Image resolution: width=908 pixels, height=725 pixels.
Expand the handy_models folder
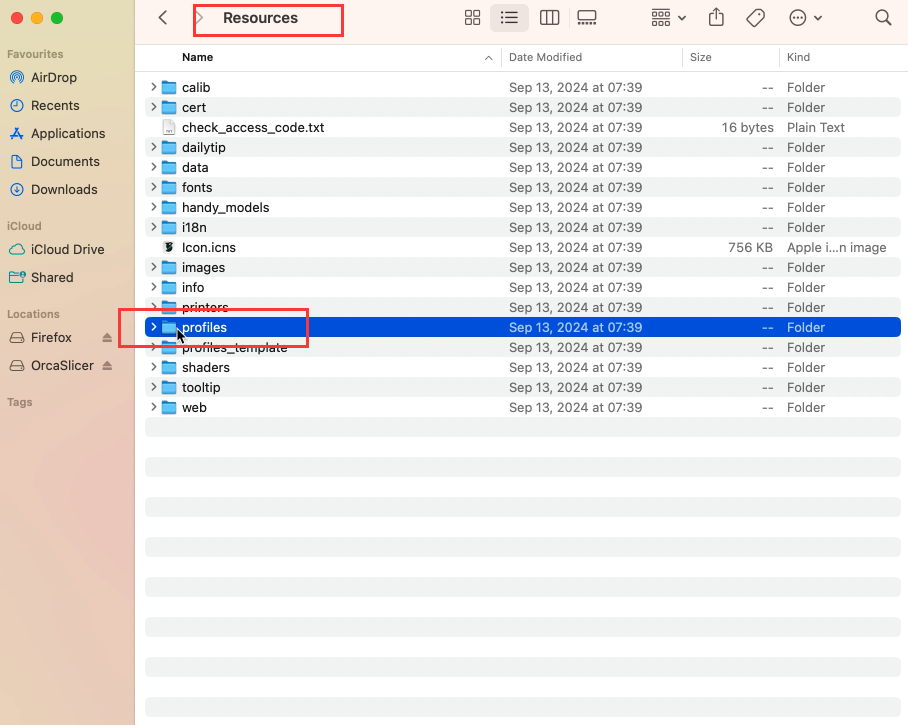(x=153, y=207)
